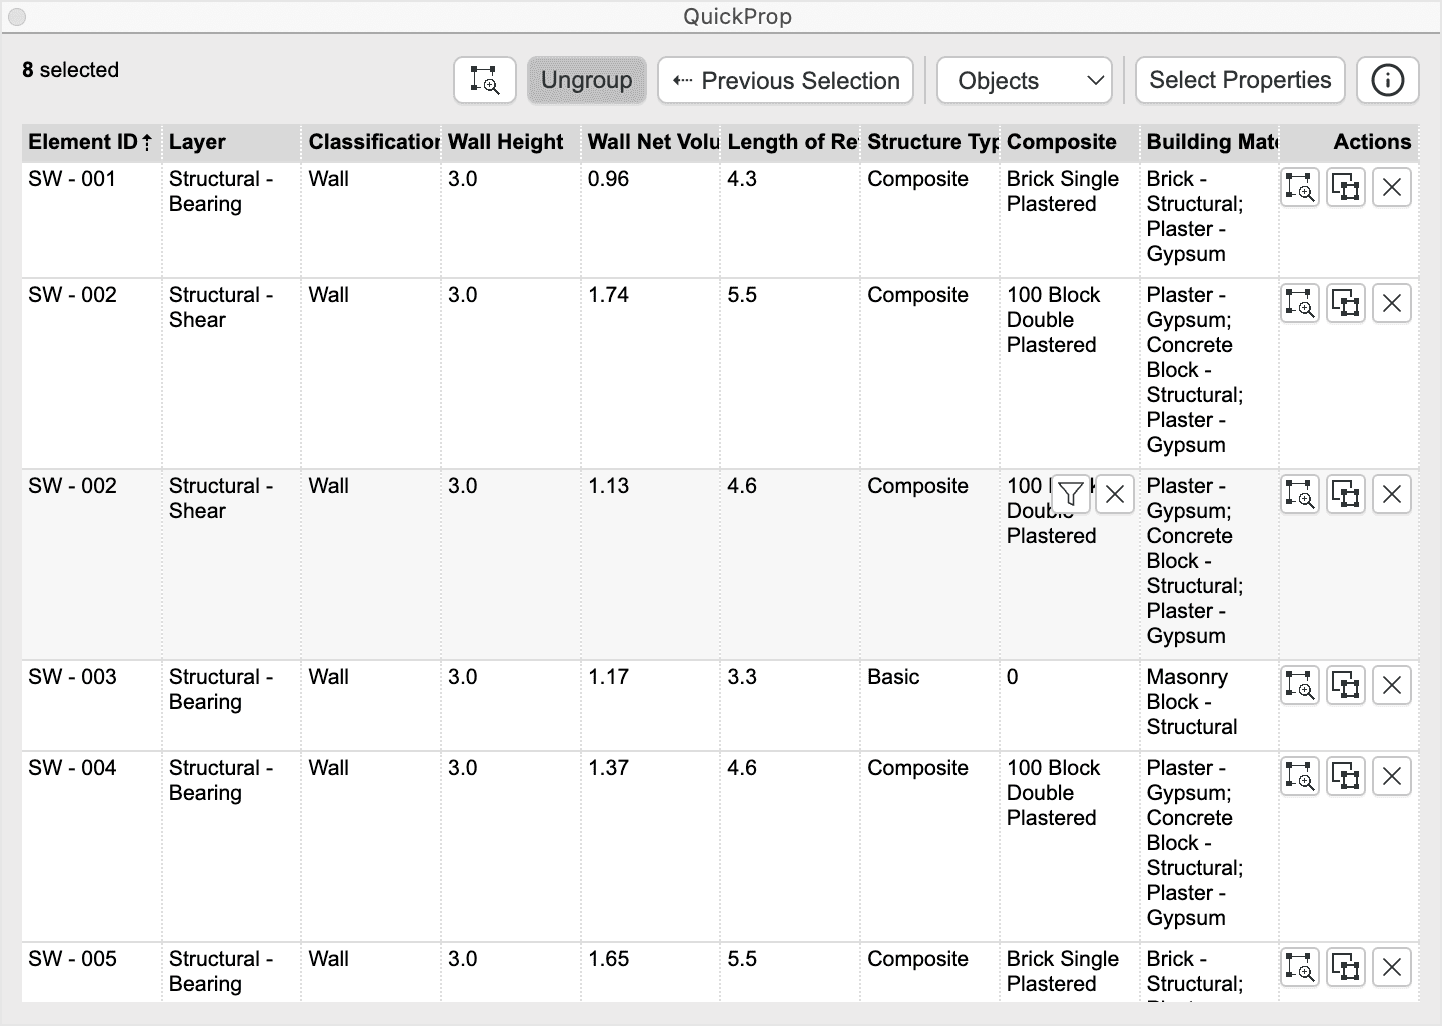Click the info icon button
The height and width of the screenshot is (1026, 1442).
coord(1387,80)
